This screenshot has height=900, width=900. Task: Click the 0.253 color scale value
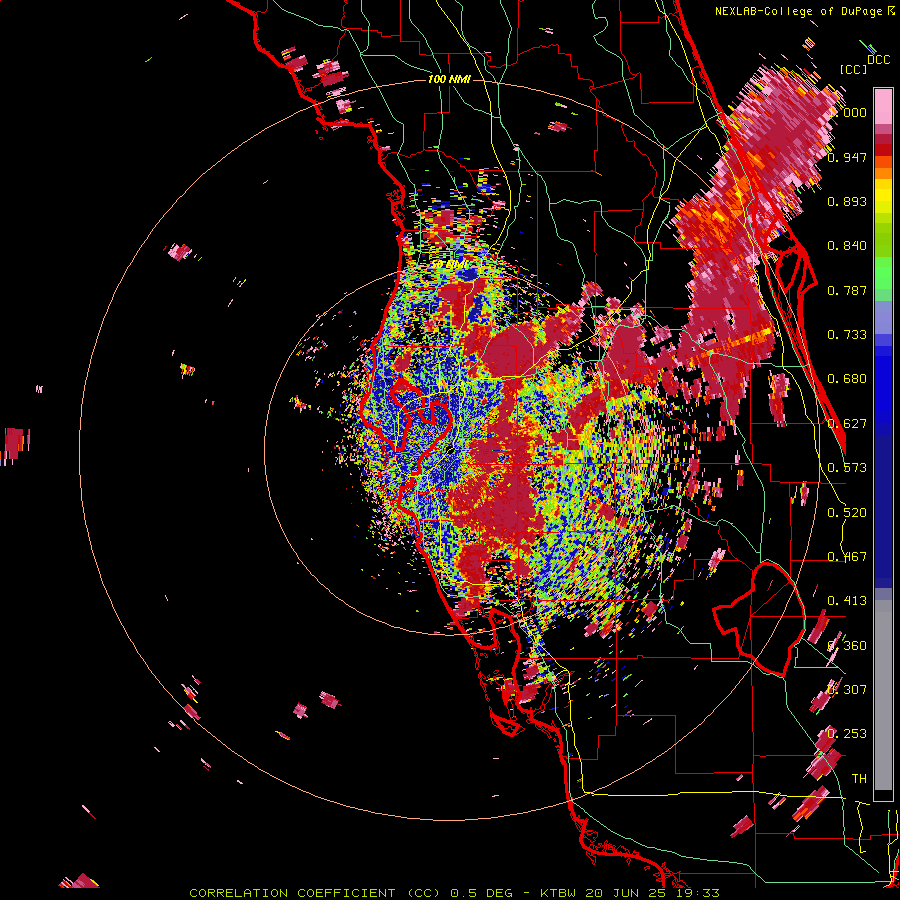(x=847, y=734)
